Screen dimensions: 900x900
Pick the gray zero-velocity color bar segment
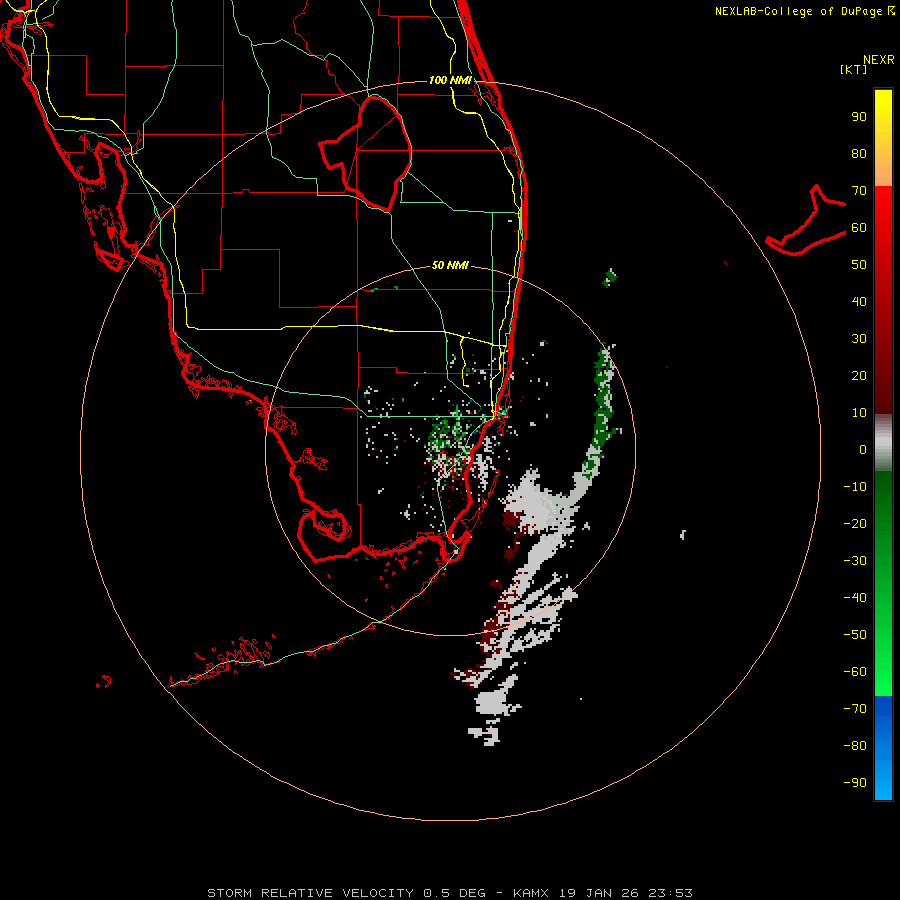(x=883, y=443)
